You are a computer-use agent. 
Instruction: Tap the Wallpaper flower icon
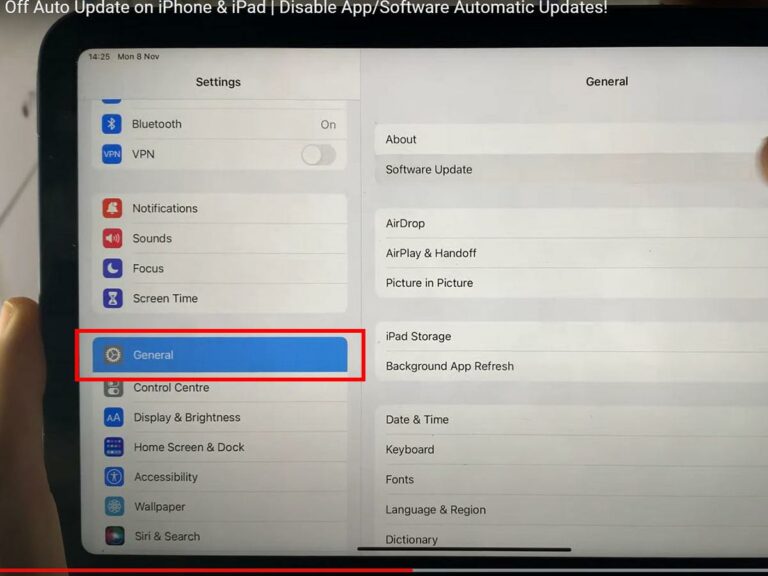point(115,506)
